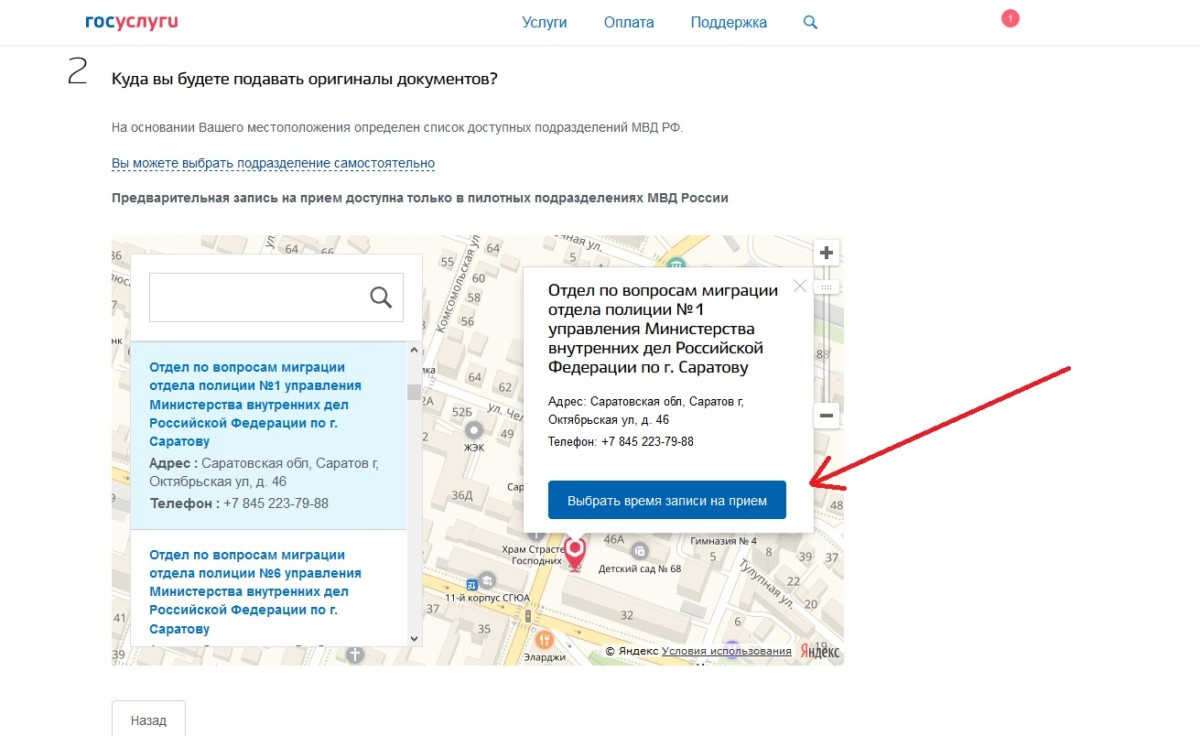The image size is (1200, 736).
Task: Open the site search magnifier in header
Action: pyautogui.click(x=810, y=22)
